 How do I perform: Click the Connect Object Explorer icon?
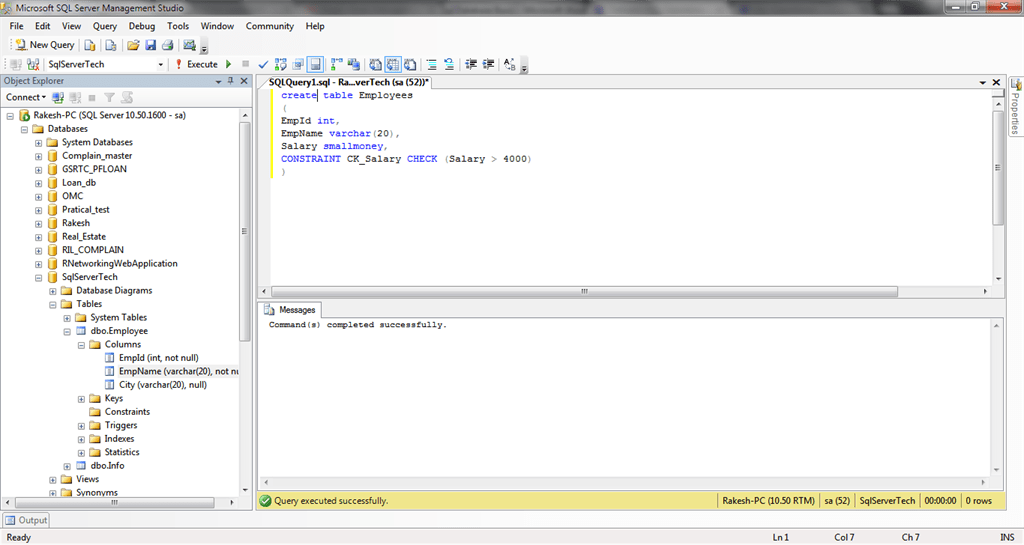point(58,97)
